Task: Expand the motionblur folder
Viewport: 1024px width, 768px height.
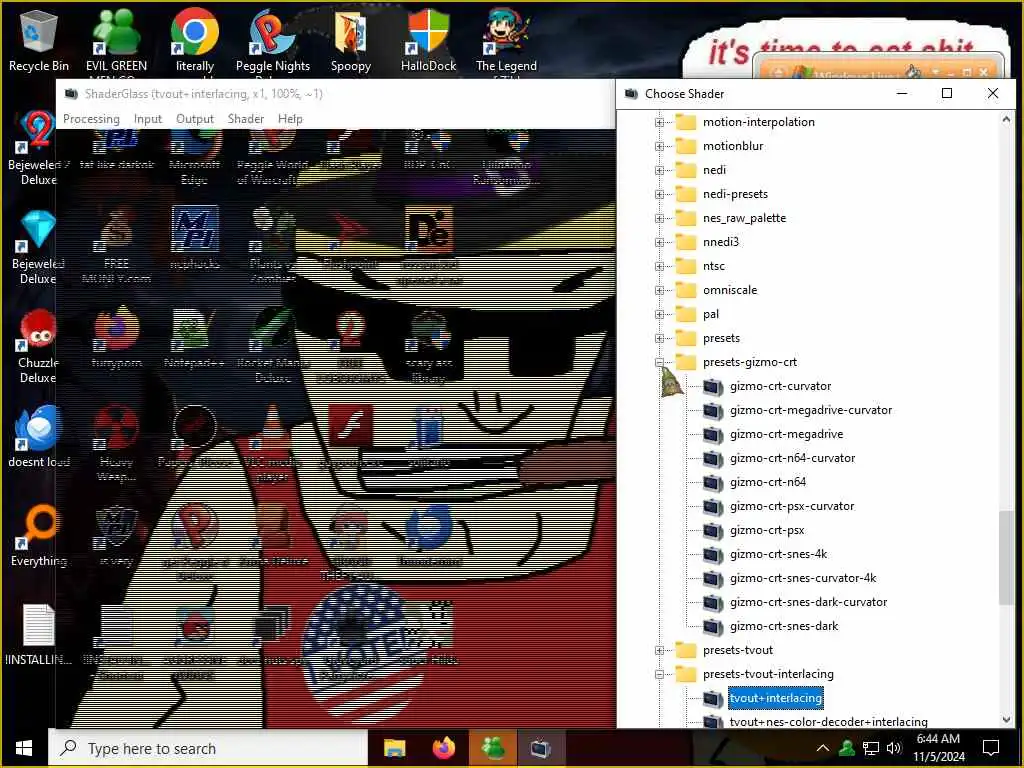Action: click(x=659, y=146)
